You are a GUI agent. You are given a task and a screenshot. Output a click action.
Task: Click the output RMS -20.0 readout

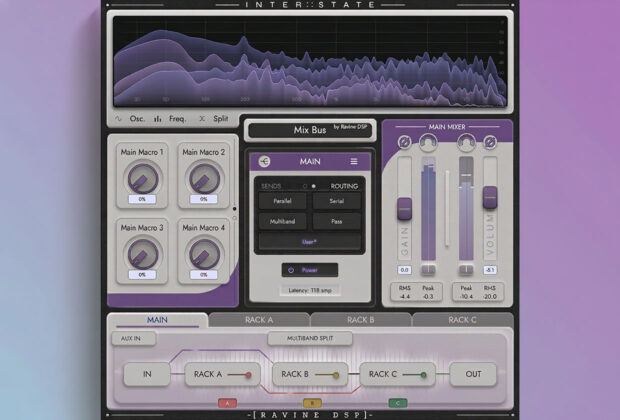click(x=490, y=292)
